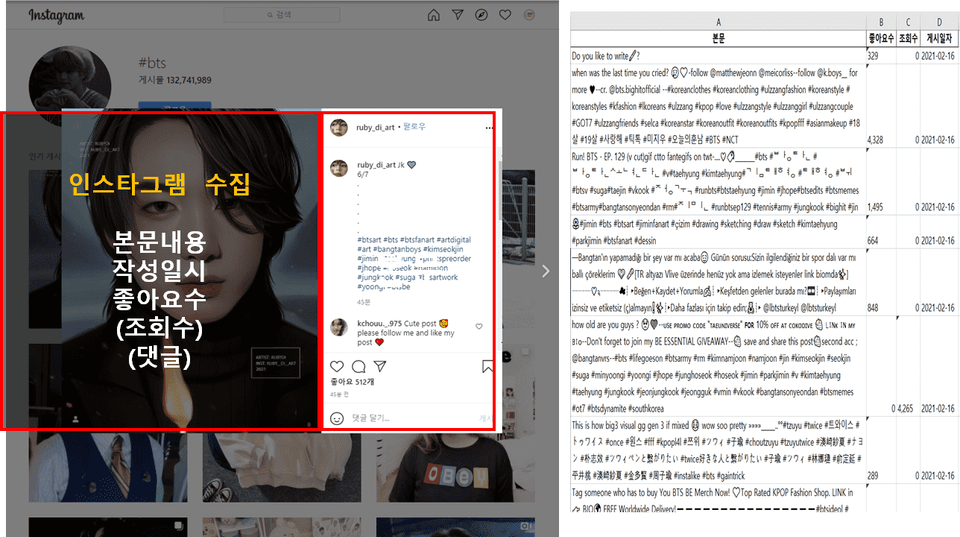
Task: Open the sneakers post thumbnail
Action: pos(282,467)
